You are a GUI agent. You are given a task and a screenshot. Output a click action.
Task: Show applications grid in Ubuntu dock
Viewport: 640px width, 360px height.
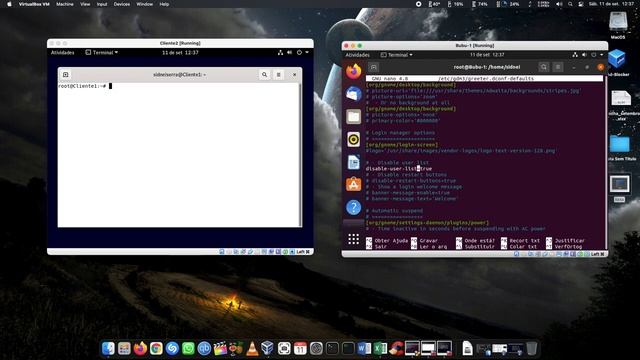(353, 239)
